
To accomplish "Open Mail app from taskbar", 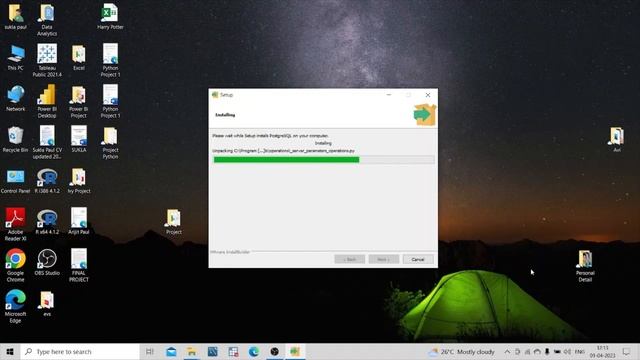I will click(171, 351).
